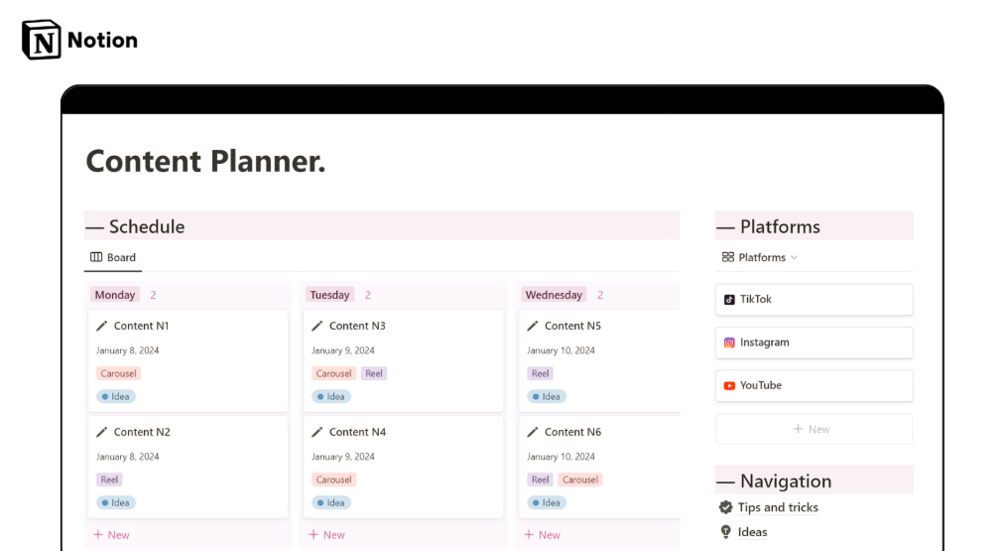Screen dimensions: 1005x551
Task: Click the Idea status on Content N4
Action: click(x=331, y=503)
